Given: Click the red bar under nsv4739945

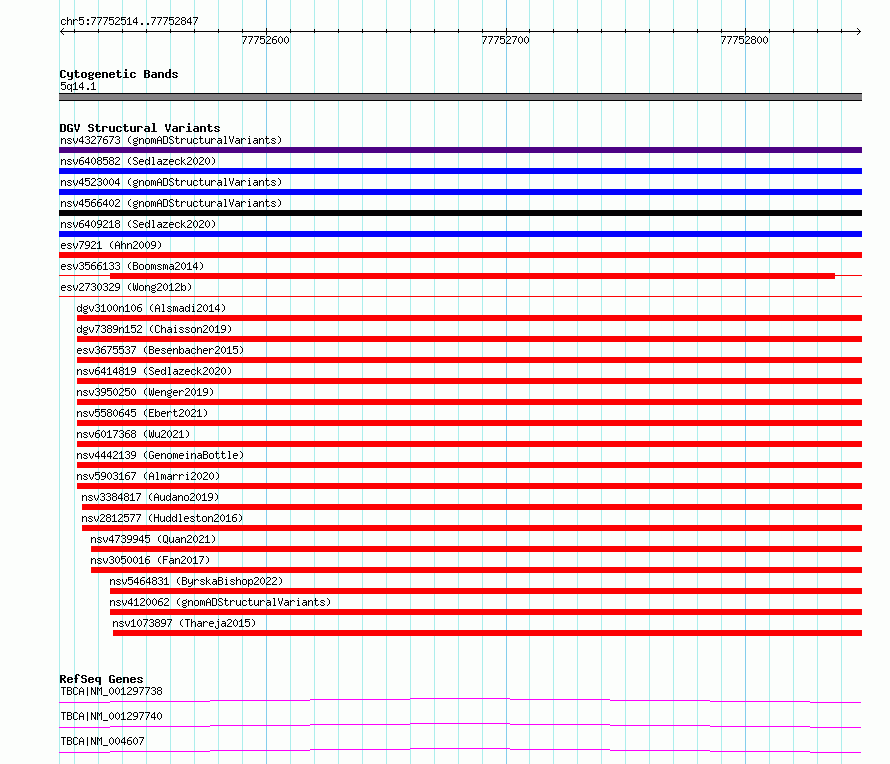Looking at the screenshot, I should [476, 549].
